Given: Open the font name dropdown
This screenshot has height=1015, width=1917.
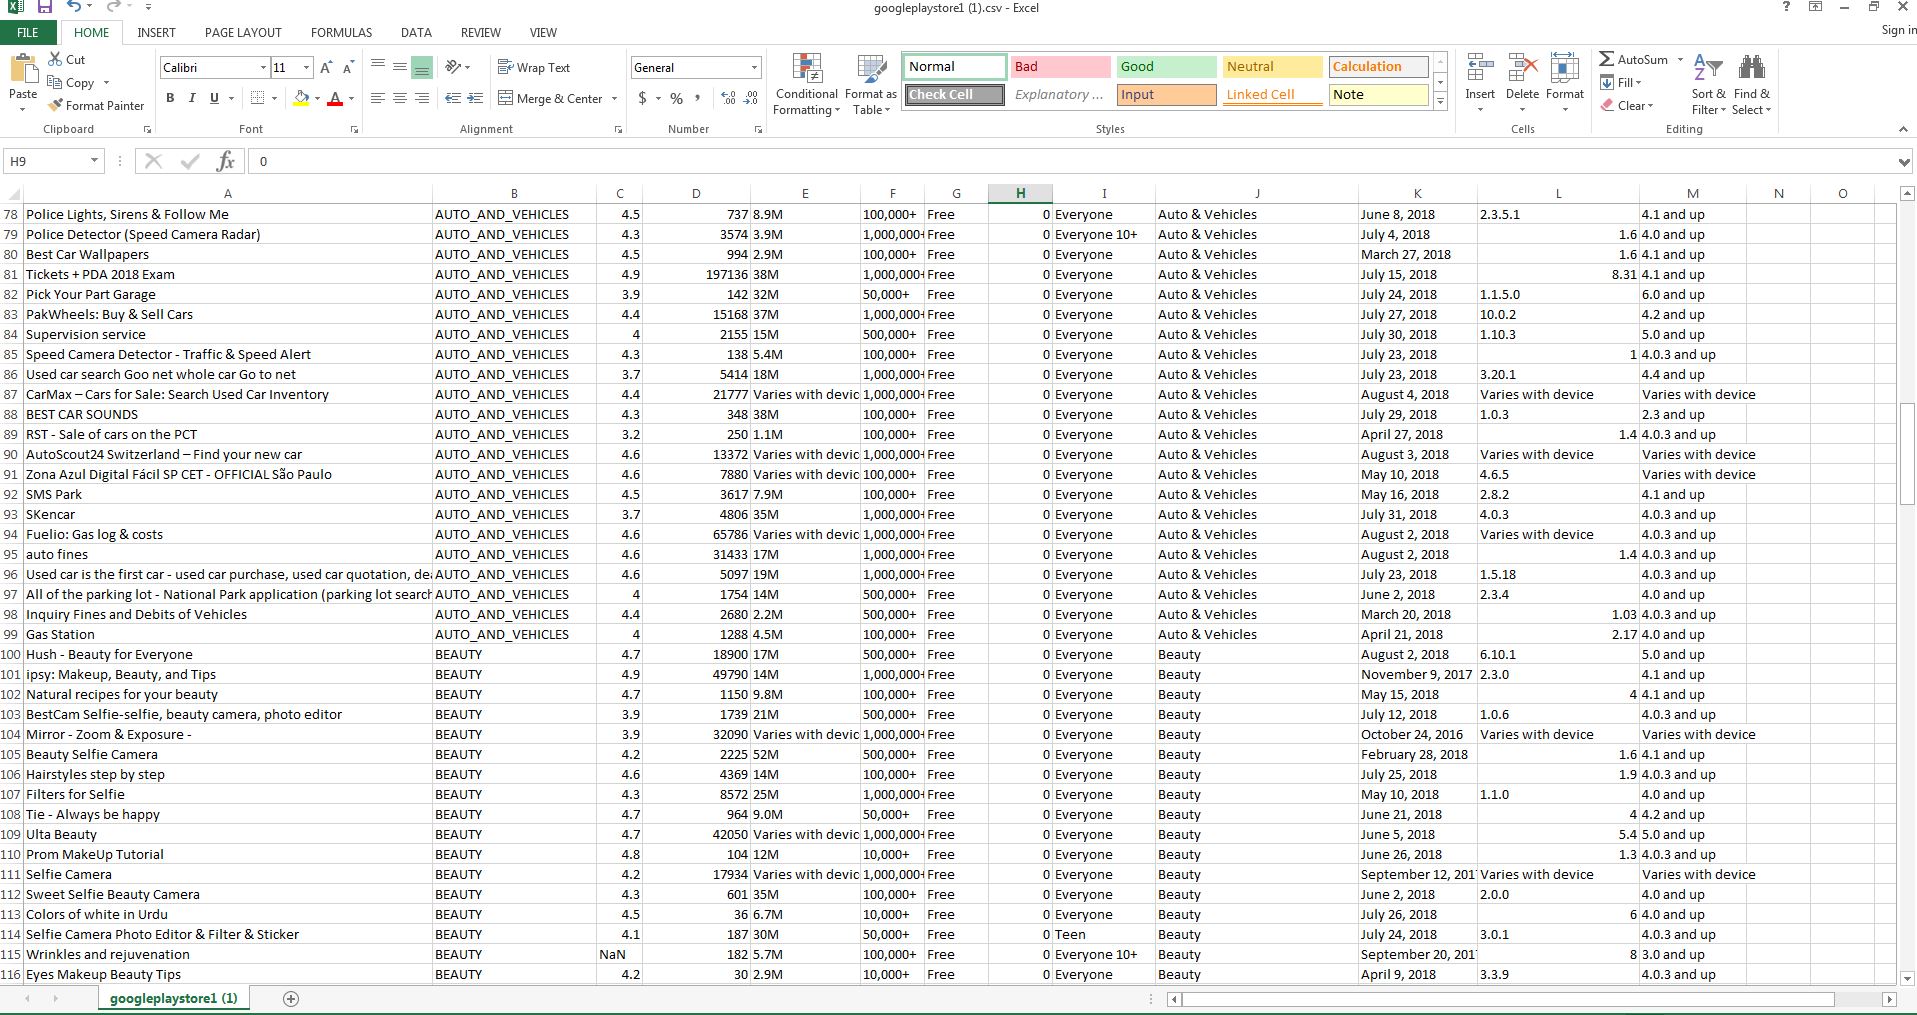Looking at the screenshot, I should (263, 67).
